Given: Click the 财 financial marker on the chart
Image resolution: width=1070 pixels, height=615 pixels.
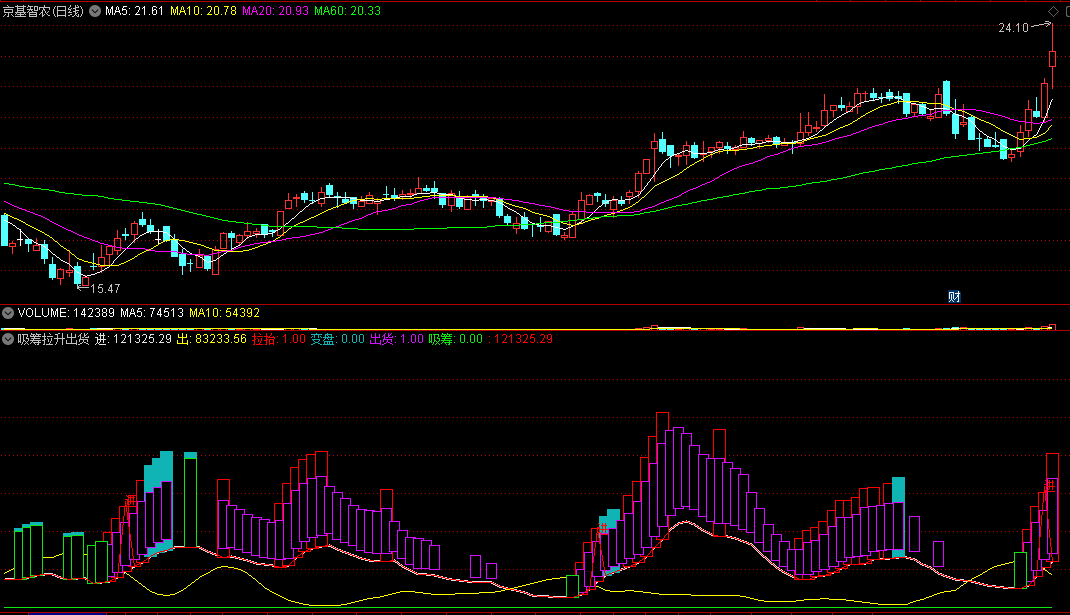Looking at the screenshot, I should (x=954, y=296).
